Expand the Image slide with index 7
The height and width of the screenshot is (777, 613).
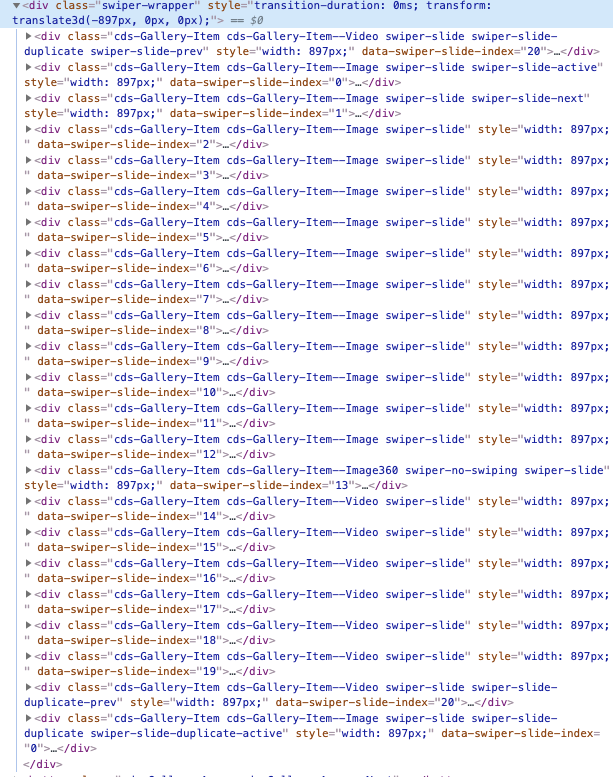[29, 284]
